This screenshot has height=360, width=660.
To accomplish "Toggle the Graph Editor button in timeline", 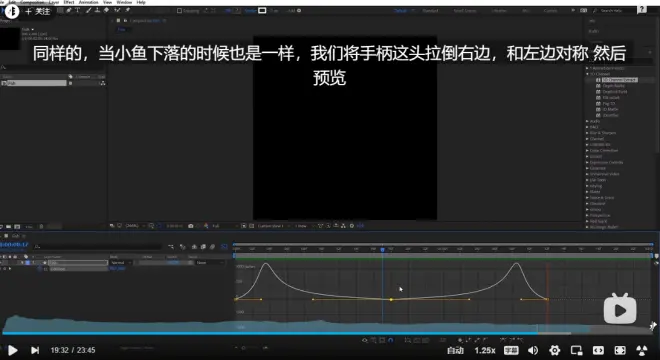I will (x=224, y=246).
